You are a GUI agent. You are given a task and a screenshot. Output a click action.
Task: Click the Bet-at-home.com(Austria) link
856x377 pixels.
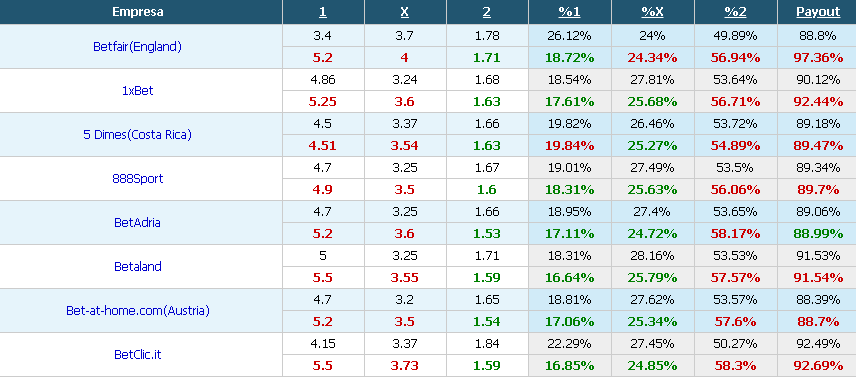coord(138,311)
